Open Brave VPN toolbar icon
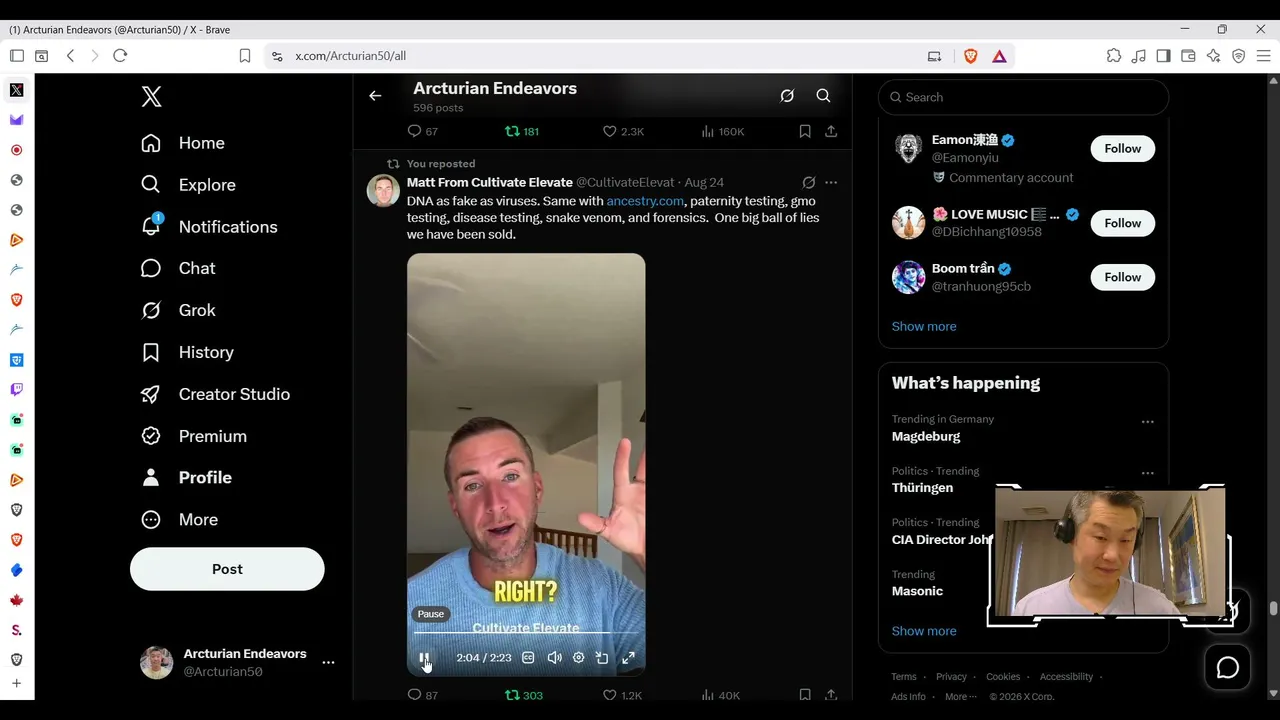 click(x=1239, y=56)
